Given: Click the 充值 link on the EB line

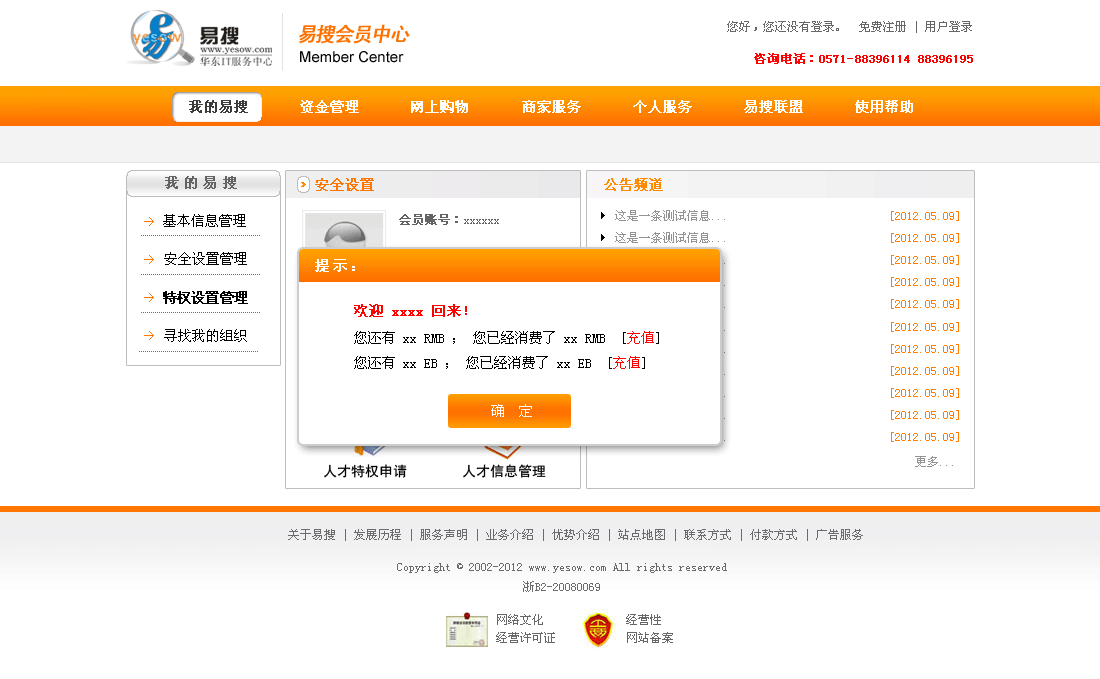Looking at the screenshot, I should [x=627, y=363].
